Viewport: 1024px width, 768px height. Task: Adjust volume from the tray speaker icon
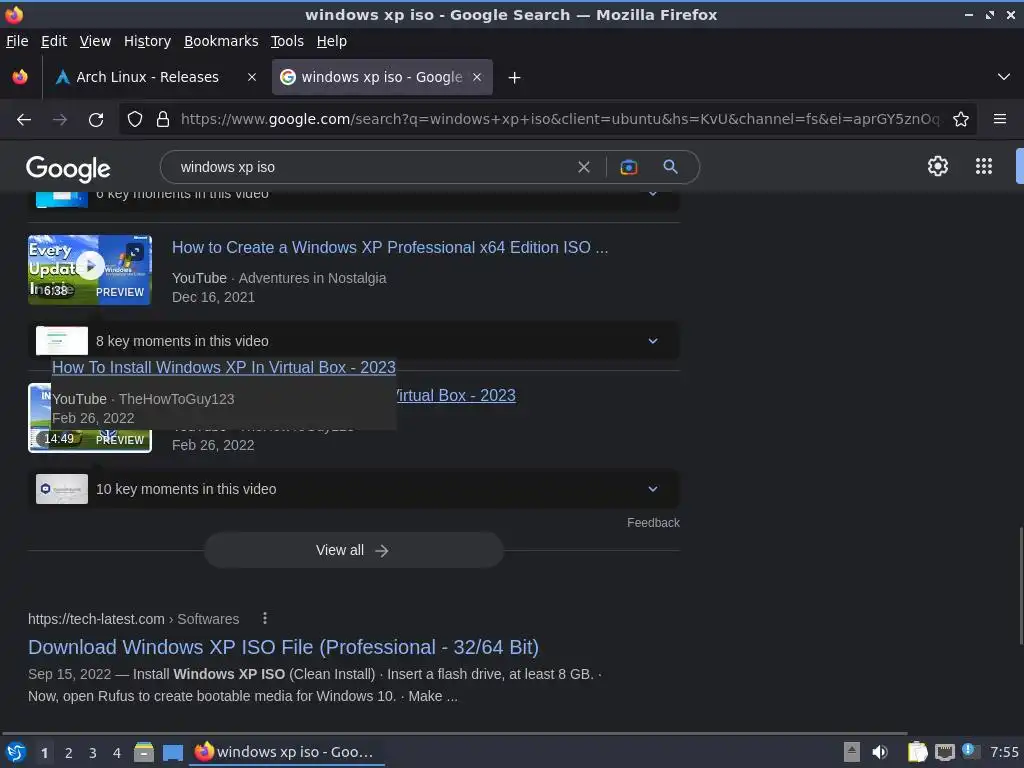click(x=880, y=752)
